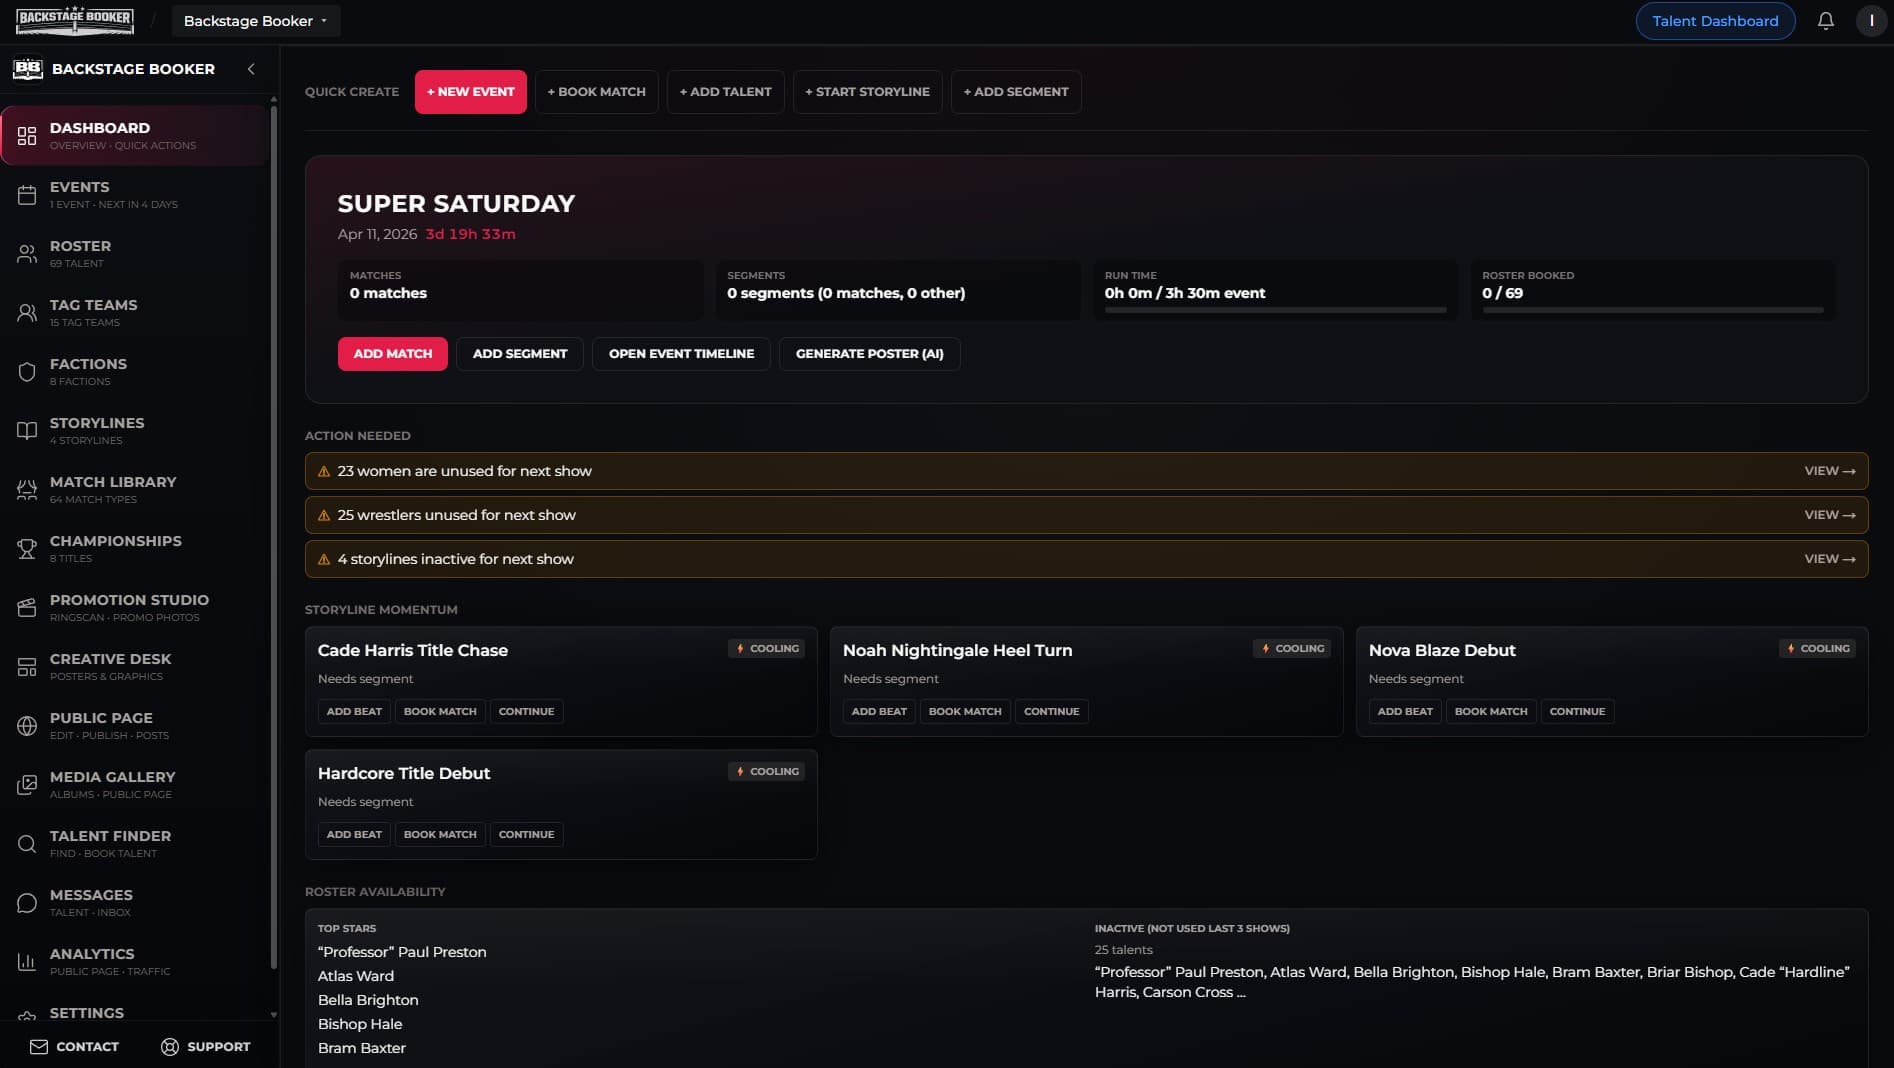Toggle Cooling on Hardcore Title Debut card
Image resolution: width=1894 pixels, height=1068 pixels.
[766, 771]
